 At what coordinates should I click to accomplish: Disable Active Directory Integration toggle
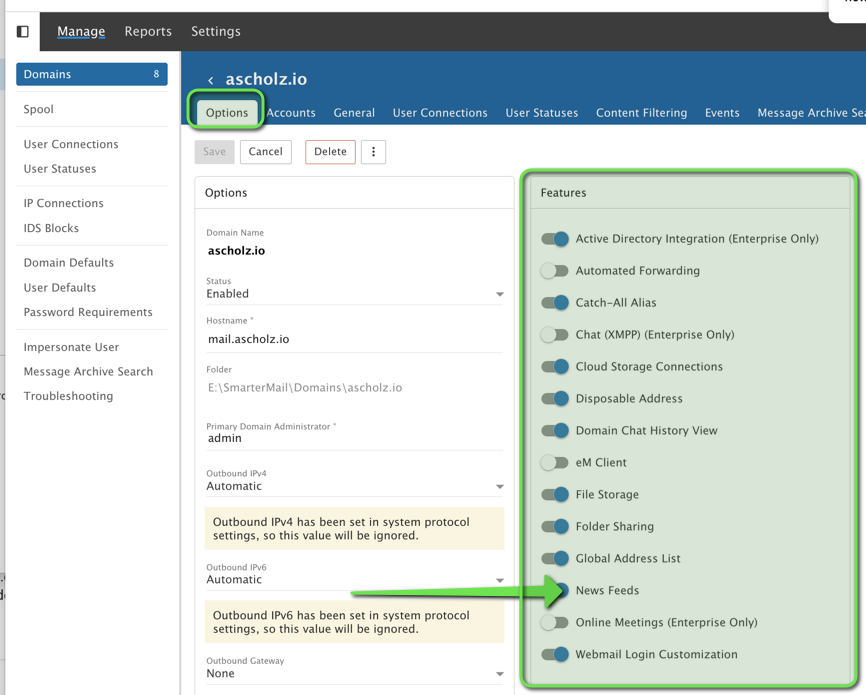(x=555, y=239)
